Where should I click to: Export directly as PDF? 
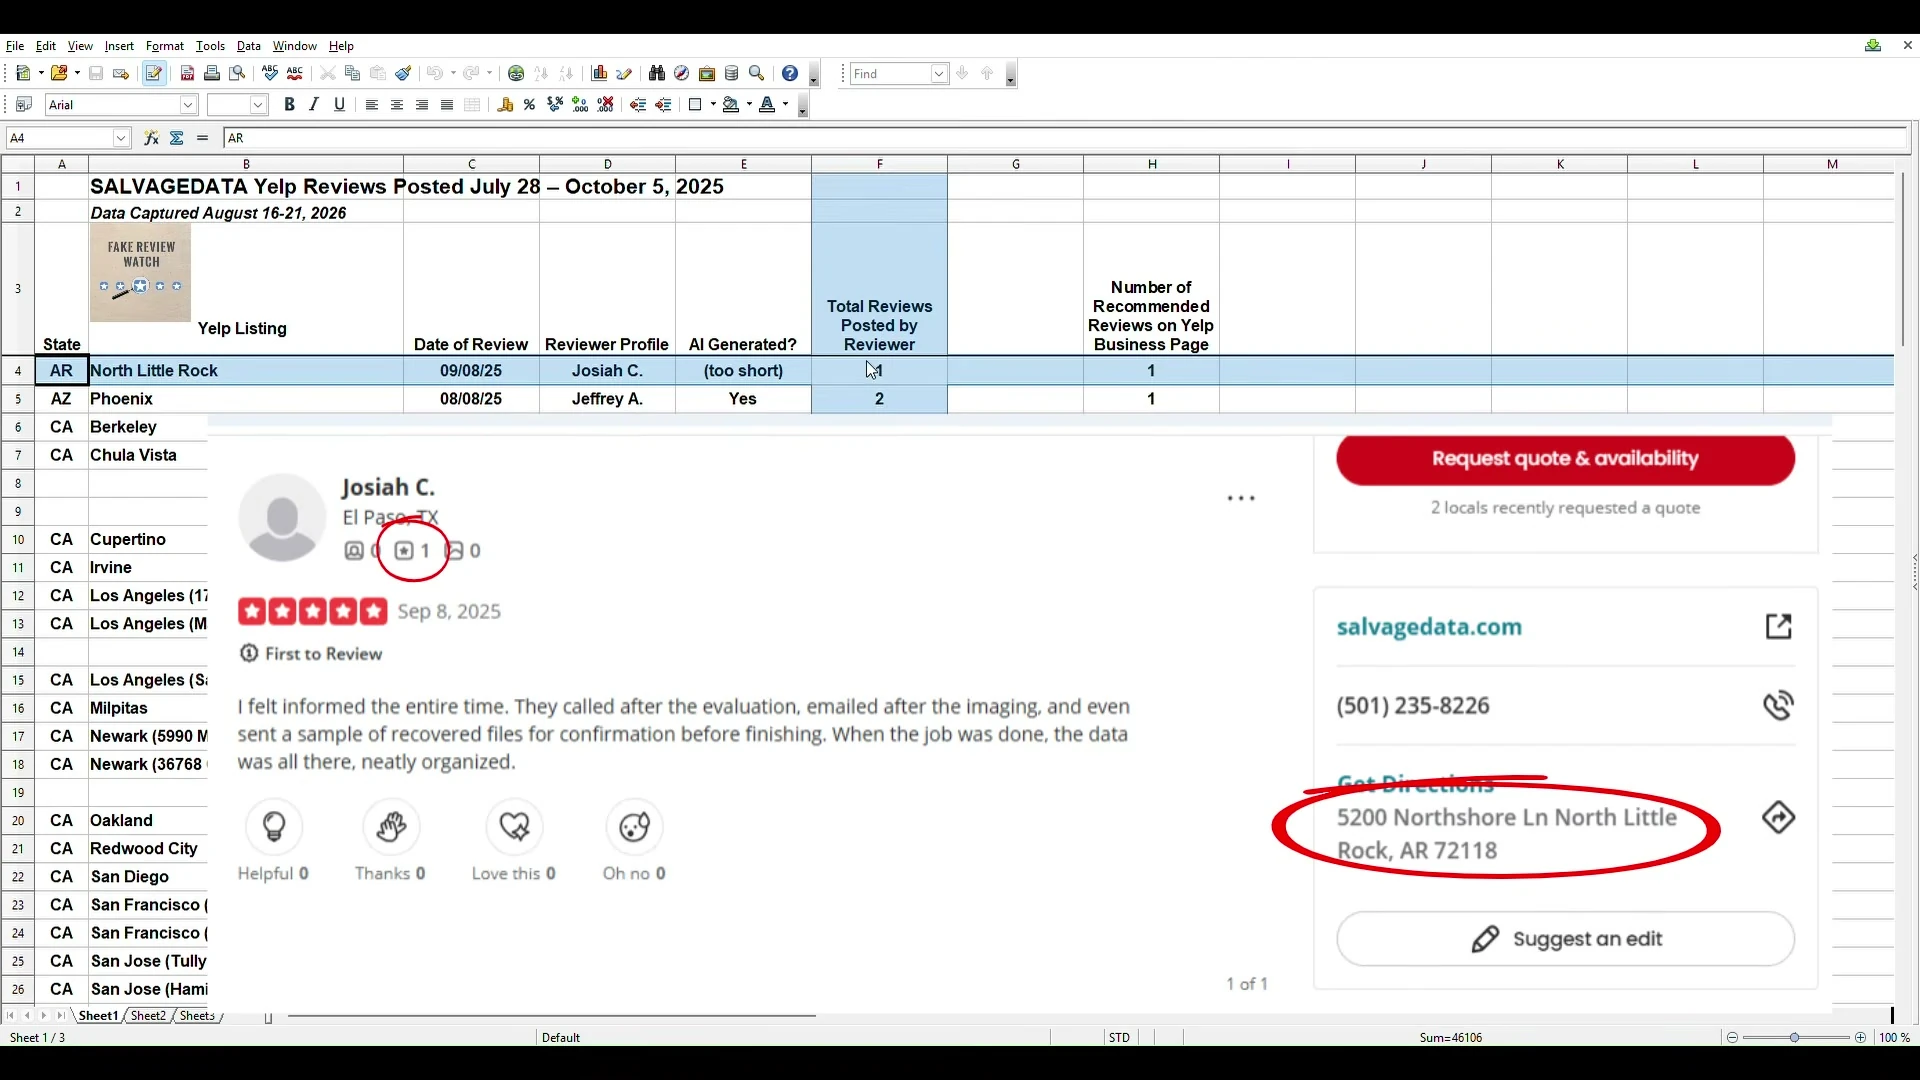187,73
